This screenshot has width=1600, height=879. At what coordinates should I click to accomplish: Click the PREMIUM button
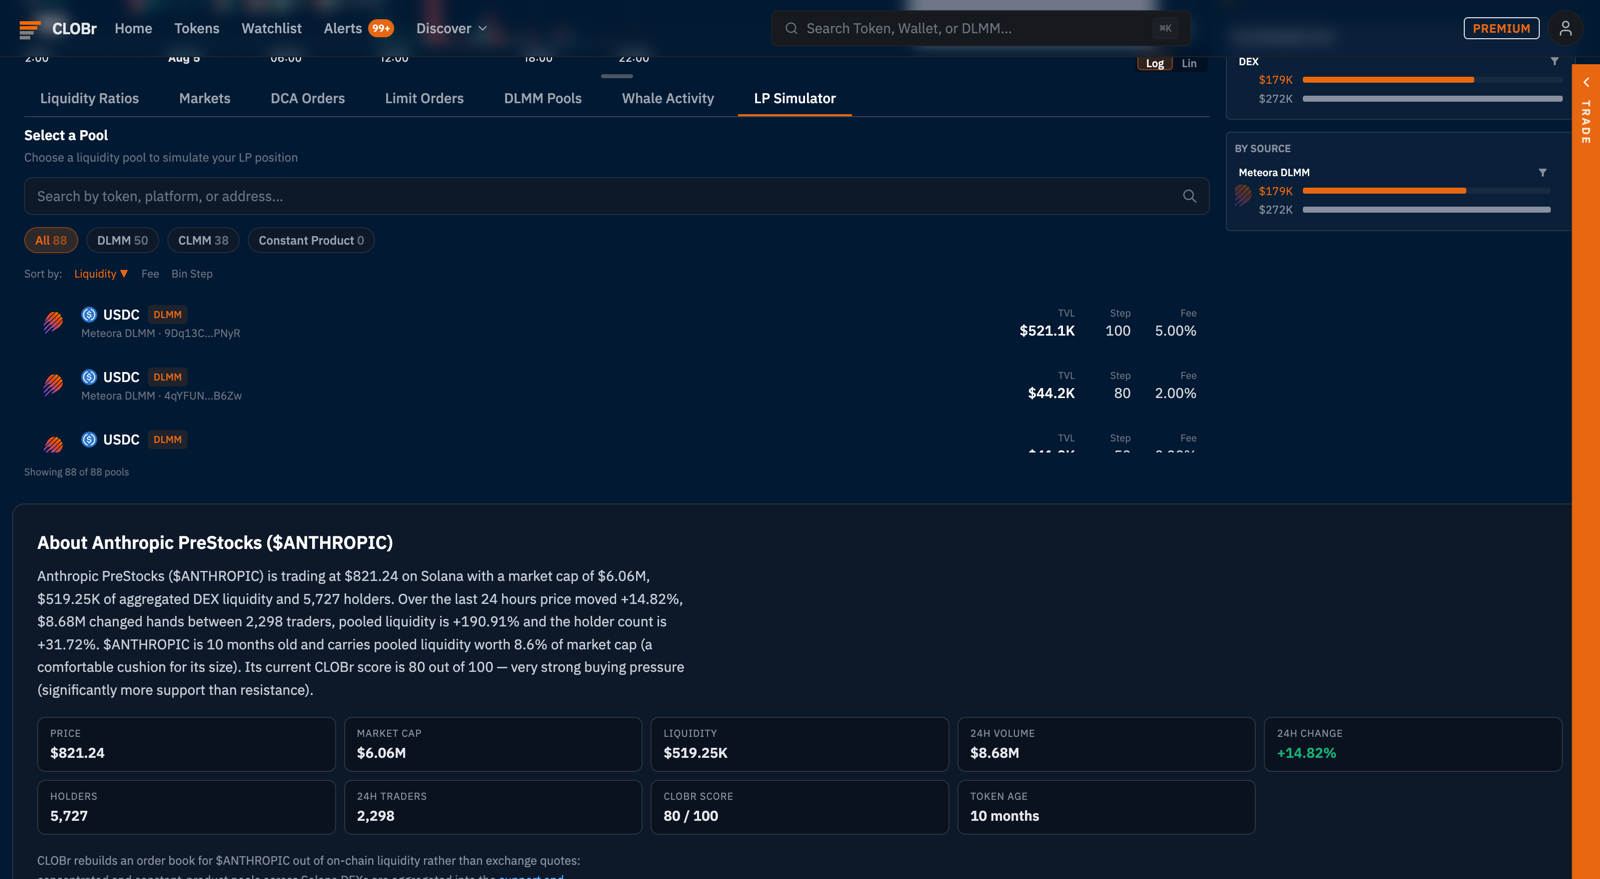(x=1501, y=28)
